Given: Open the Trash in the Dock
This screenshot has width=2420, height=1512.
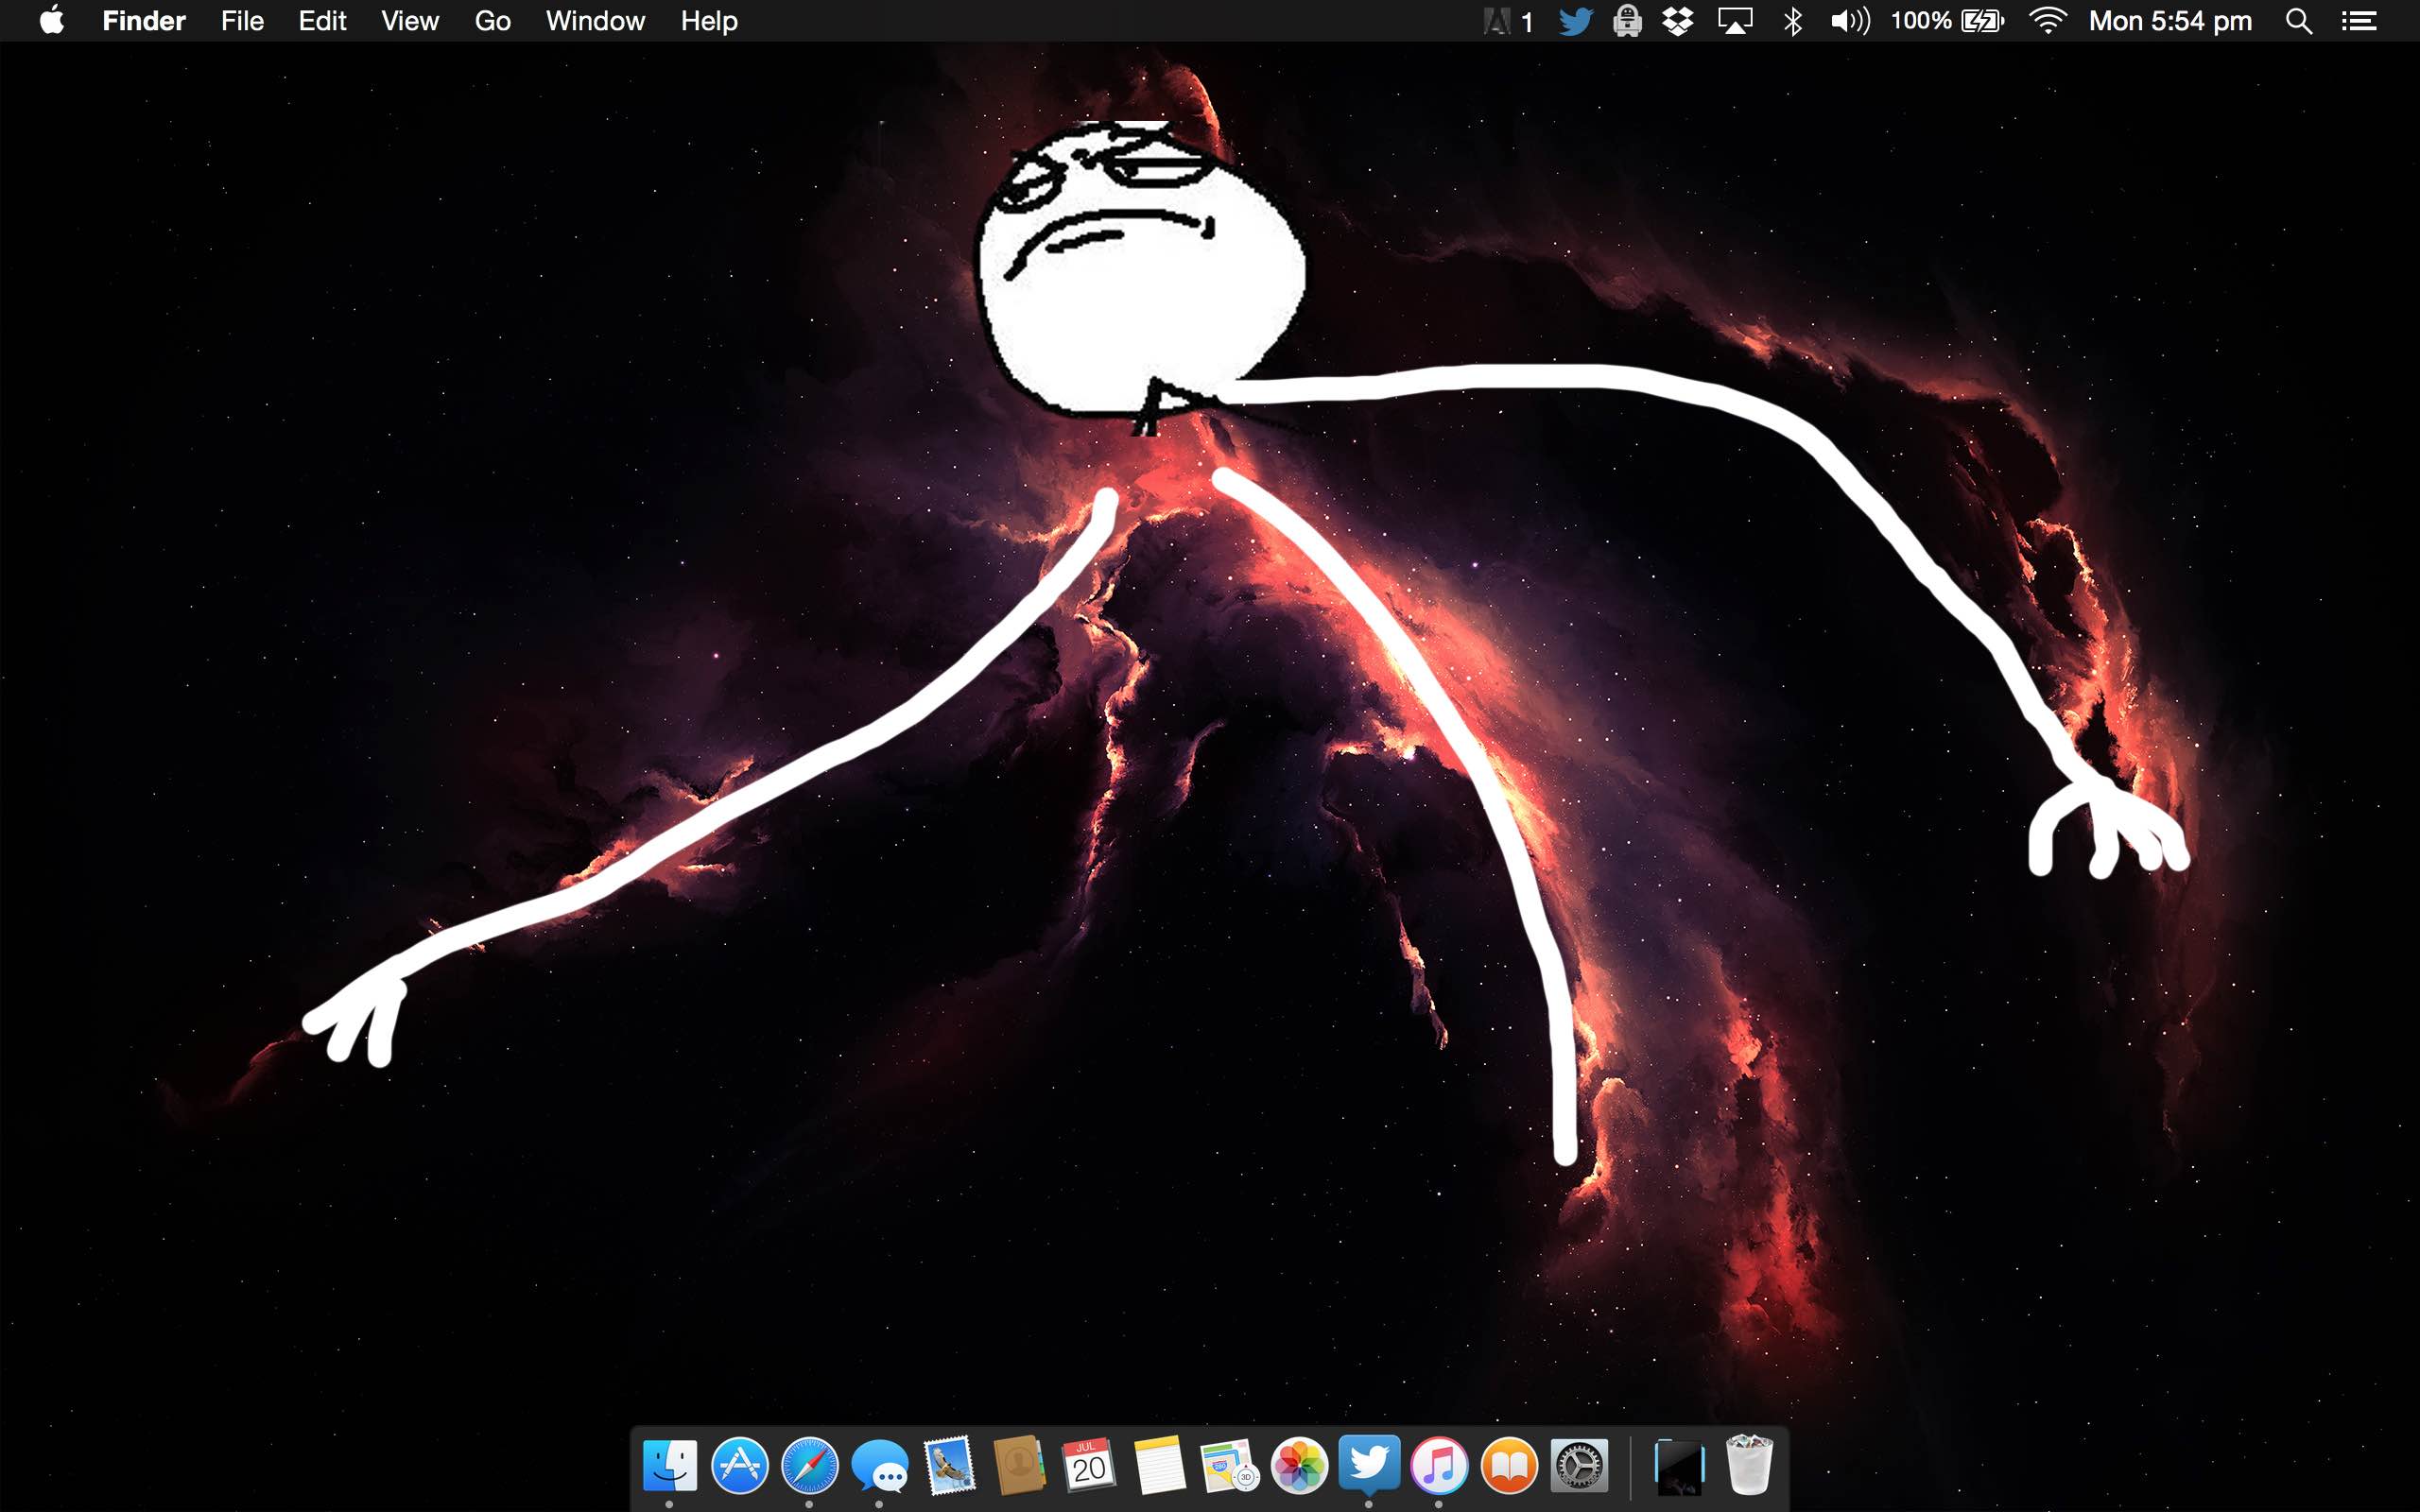Looking at the screenshot, I should [x=1749, y=1465].
